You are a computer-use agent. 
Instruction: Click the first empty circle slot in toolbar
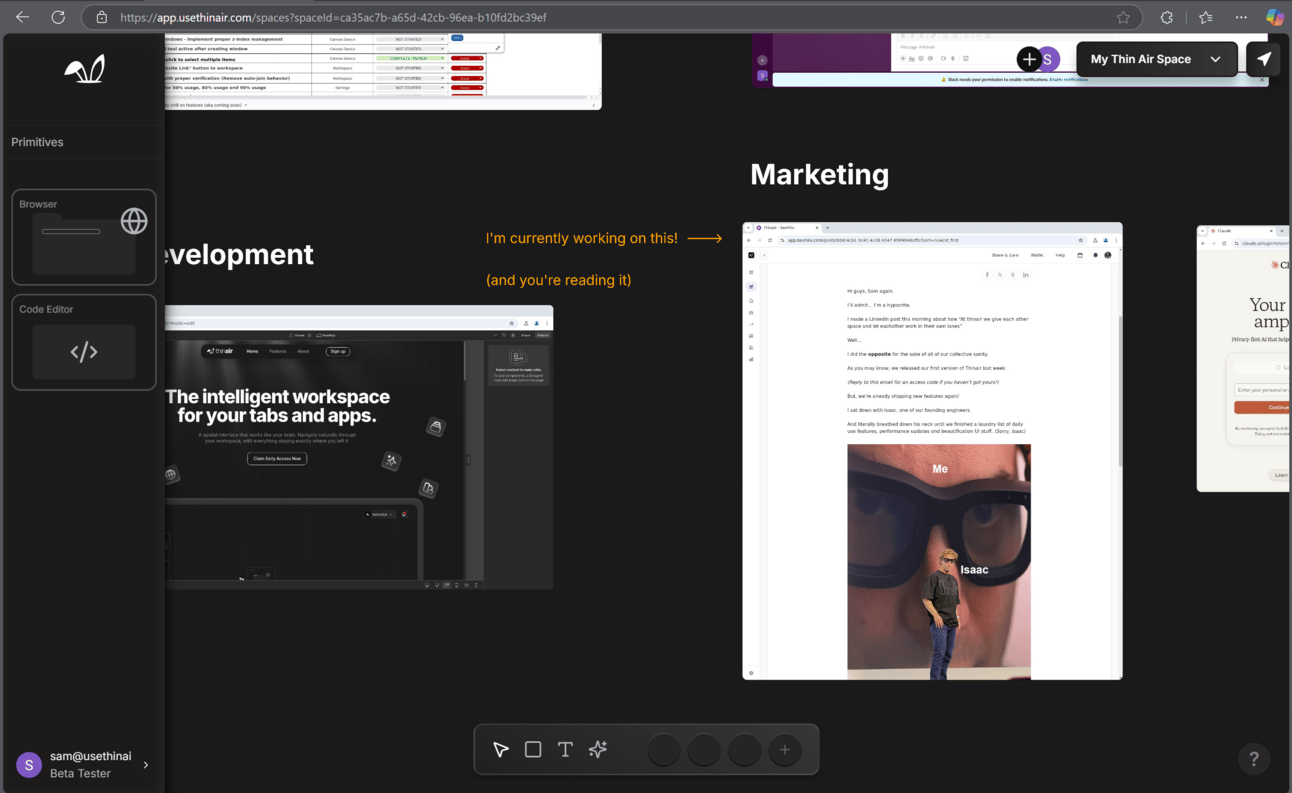[664, 749]
